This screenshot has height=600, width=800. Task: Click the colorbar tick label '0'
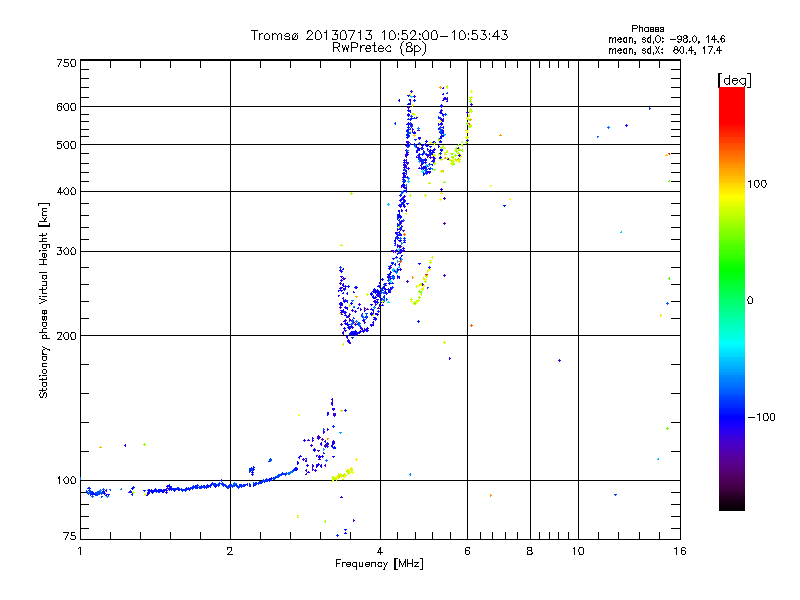pyautogui.click(x=750, y=301)
